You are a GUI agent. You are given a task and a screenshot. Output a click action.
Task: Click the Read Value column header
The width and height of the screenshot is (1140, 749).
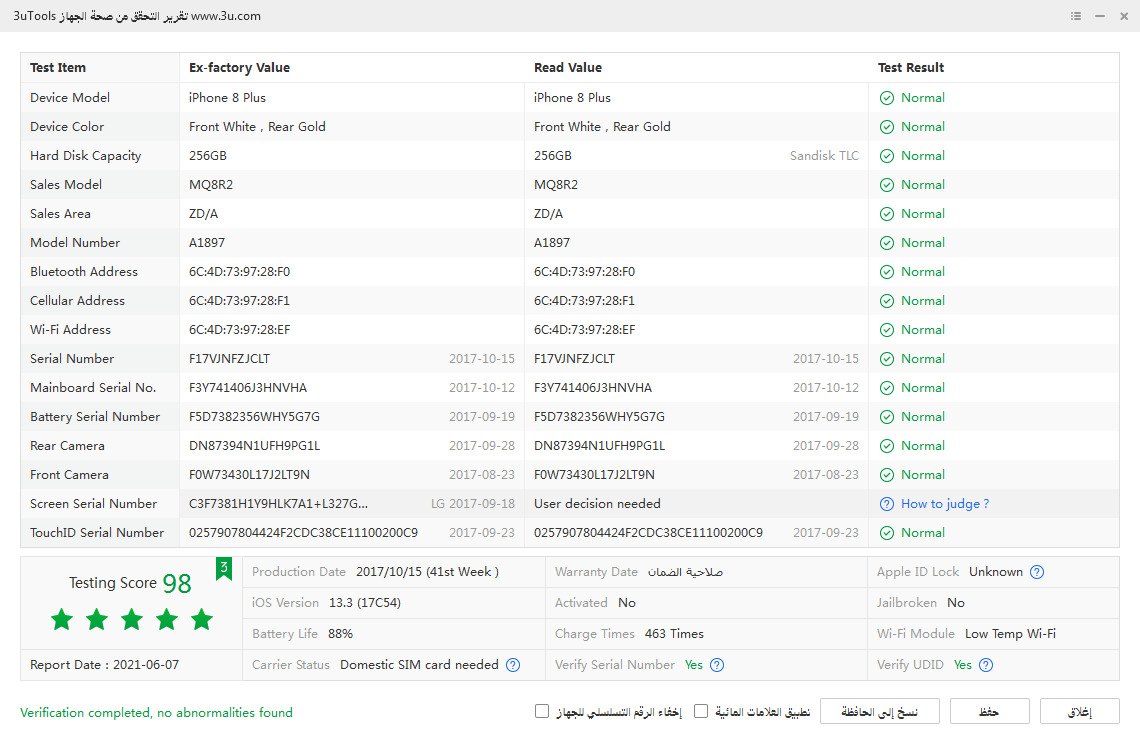pyautogui.click(x=567, y=68)
